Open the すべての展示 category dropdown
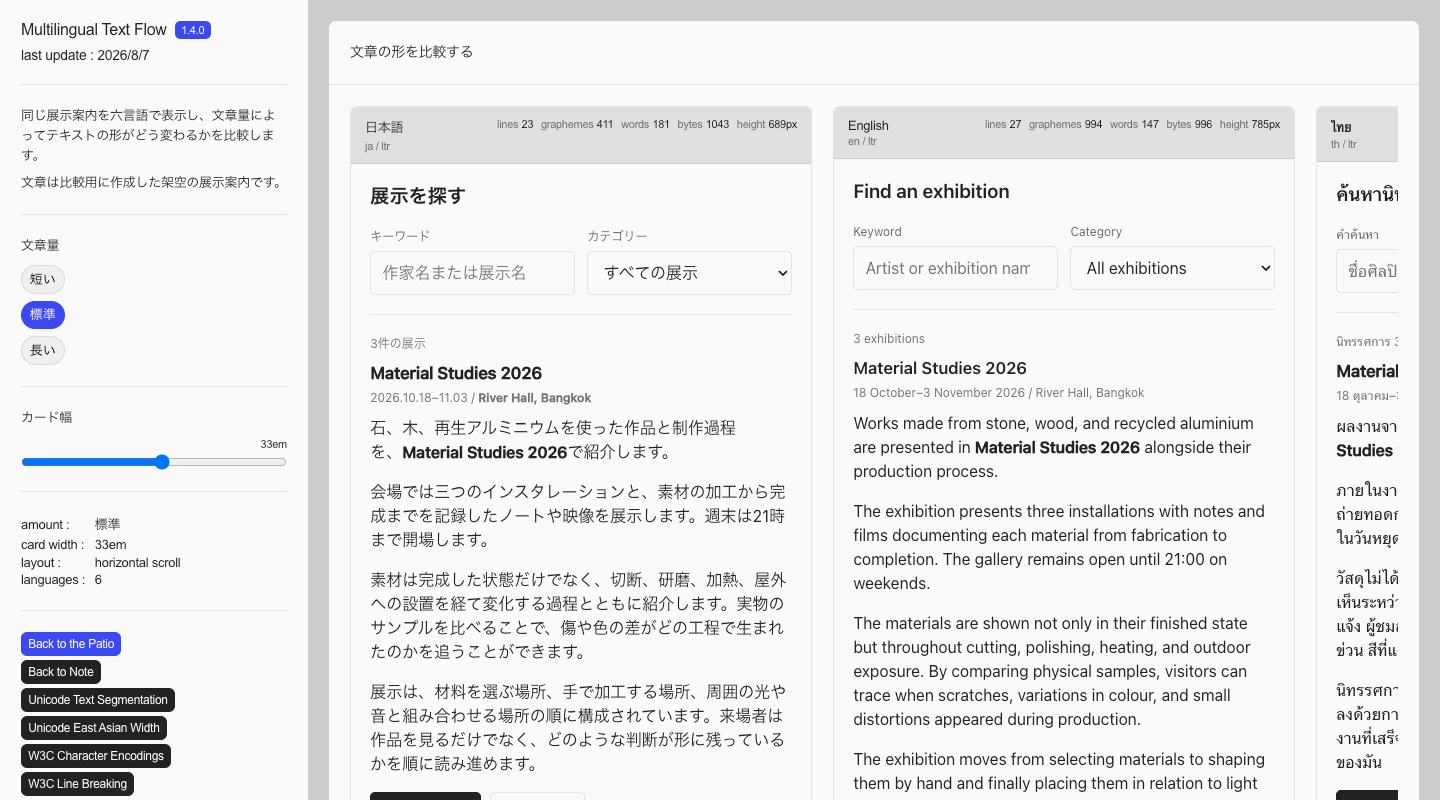The width and height of the screenshot is (1440, 800). (689, 273)
